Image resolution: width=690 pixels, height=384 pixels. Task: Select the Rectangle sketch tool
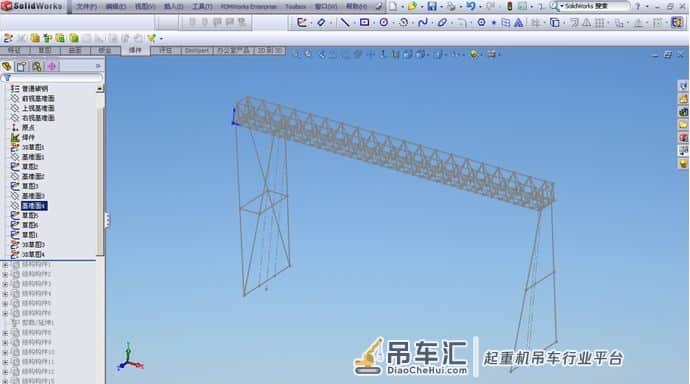(364, 22)
